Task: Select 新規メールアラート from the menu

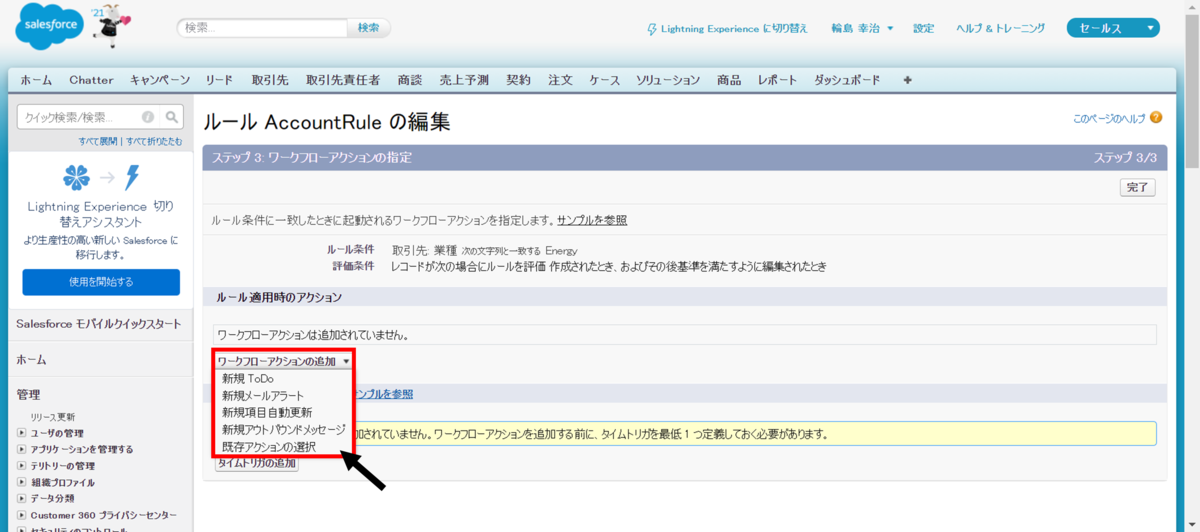Action: pyautogui.click(x=263, y=395)
